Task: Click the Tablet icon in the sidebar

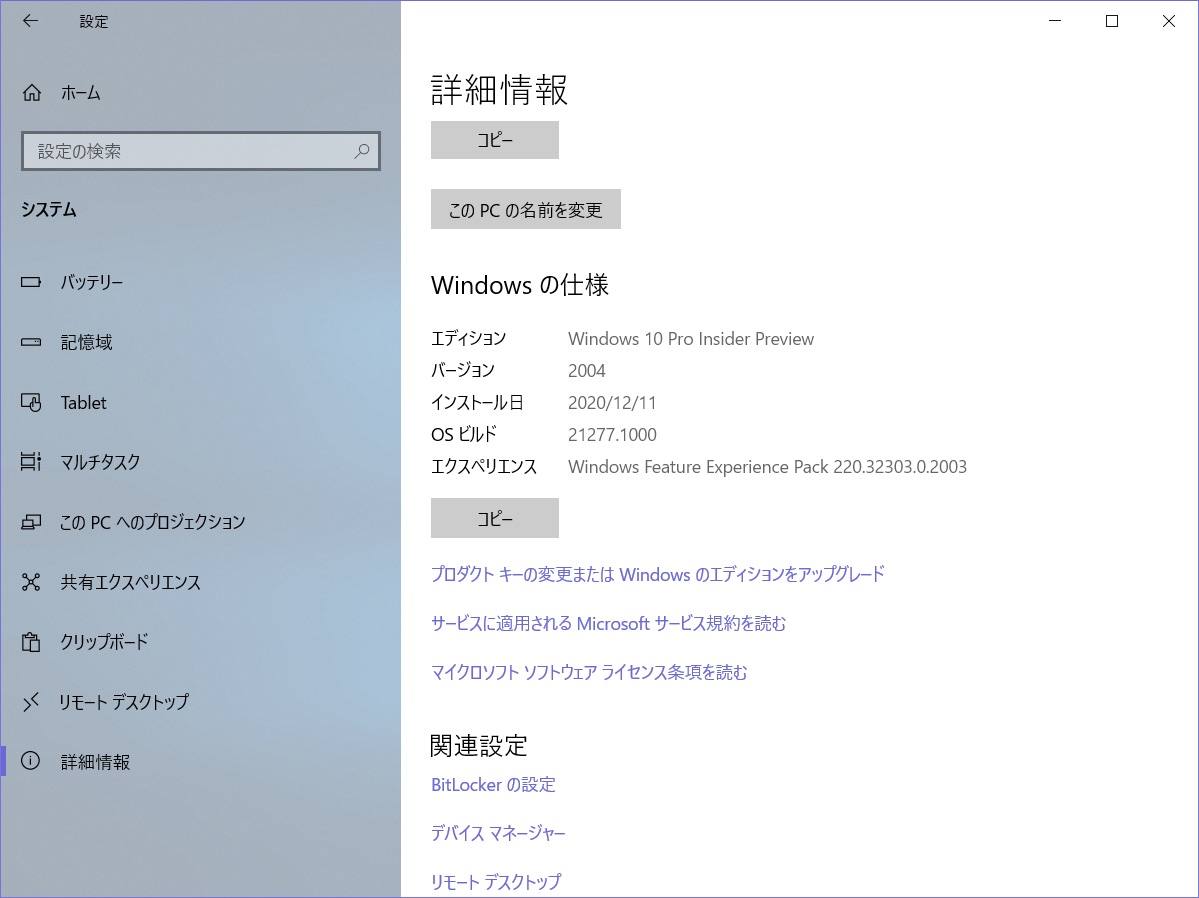Action: [x=31, y=402]
